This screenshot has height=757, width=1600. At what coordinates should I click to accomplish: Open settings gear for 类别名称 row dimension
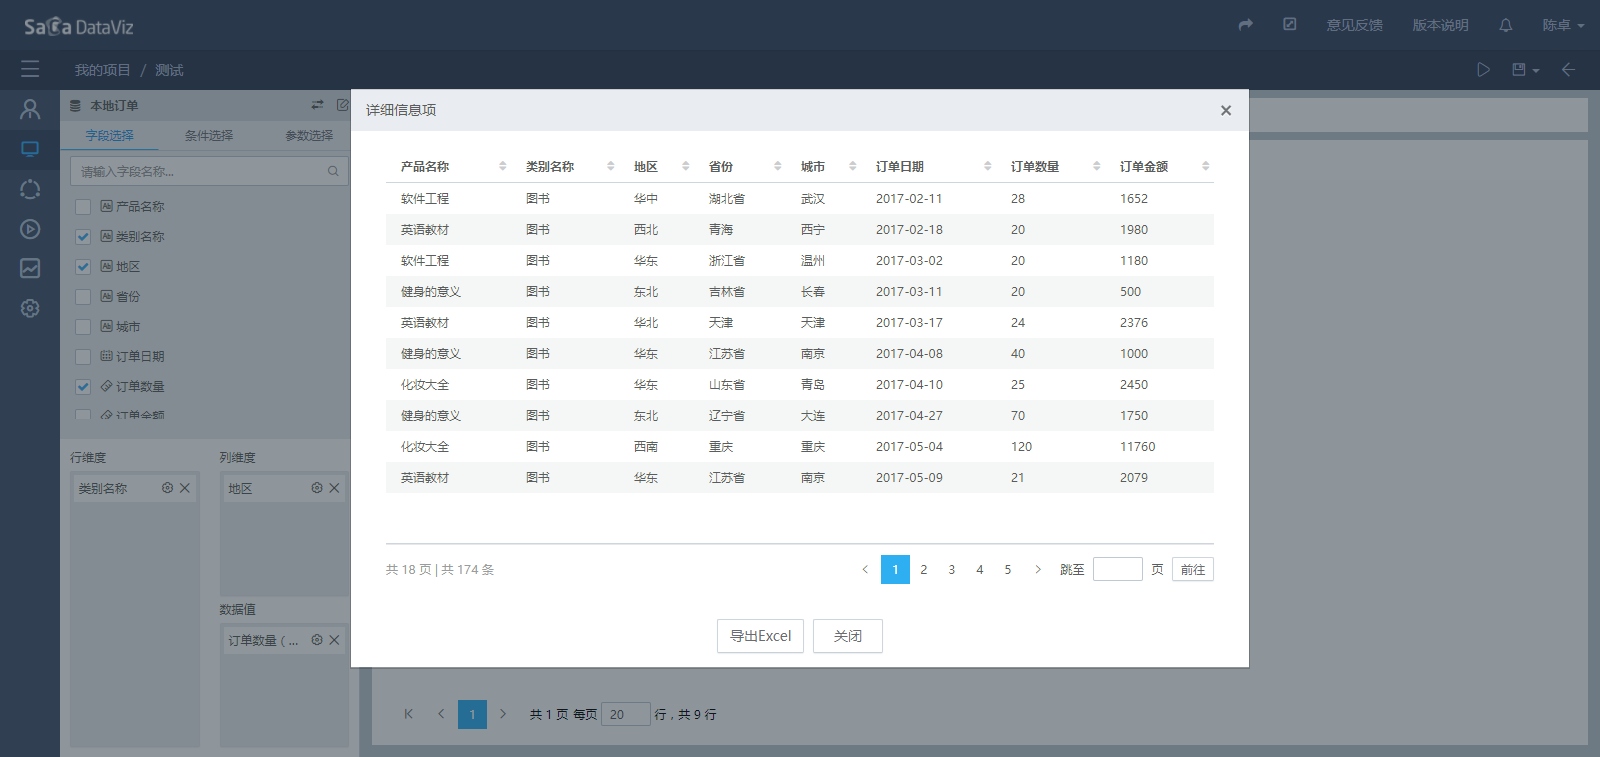(167, 488)
